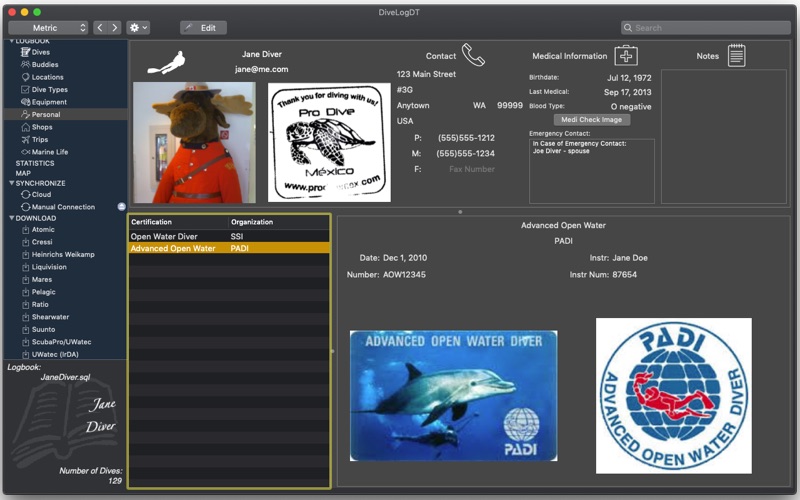Sort by Organization column header
Screen dimensions: 800x500
coord(279,222)
